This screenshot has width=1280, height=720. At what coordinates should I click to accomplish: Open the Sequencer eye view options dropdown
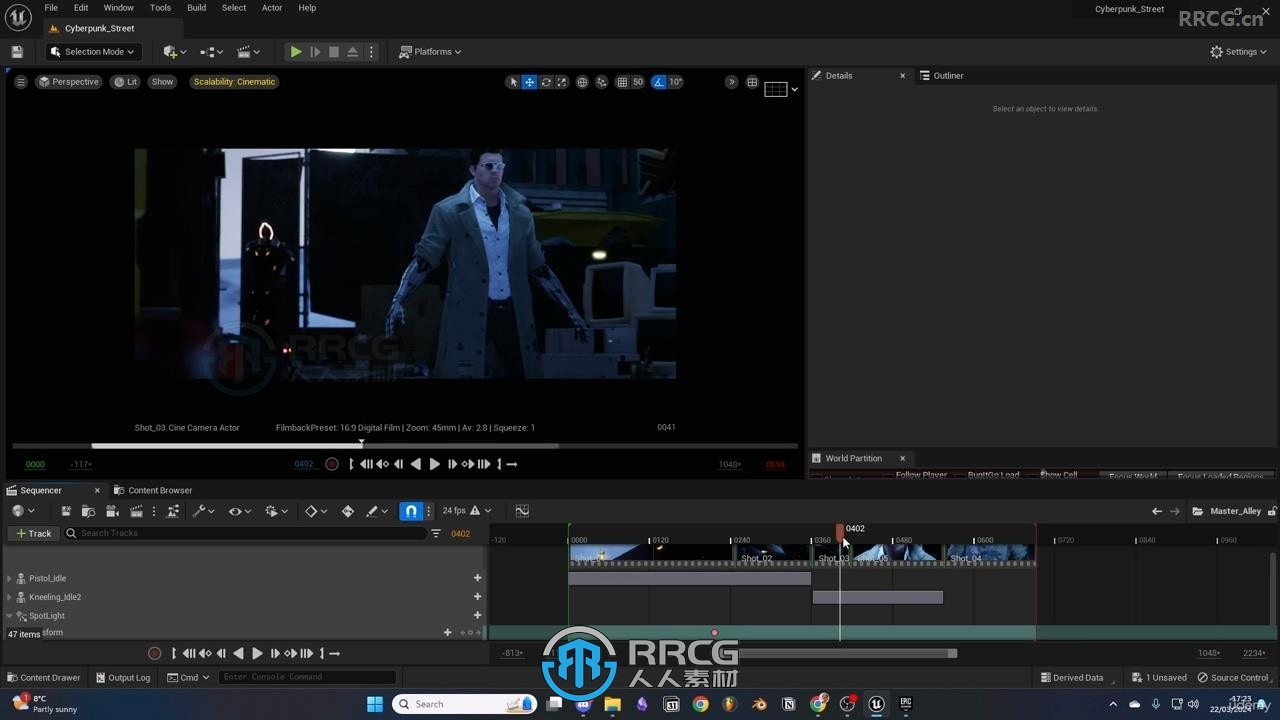[x=239, y=511]
